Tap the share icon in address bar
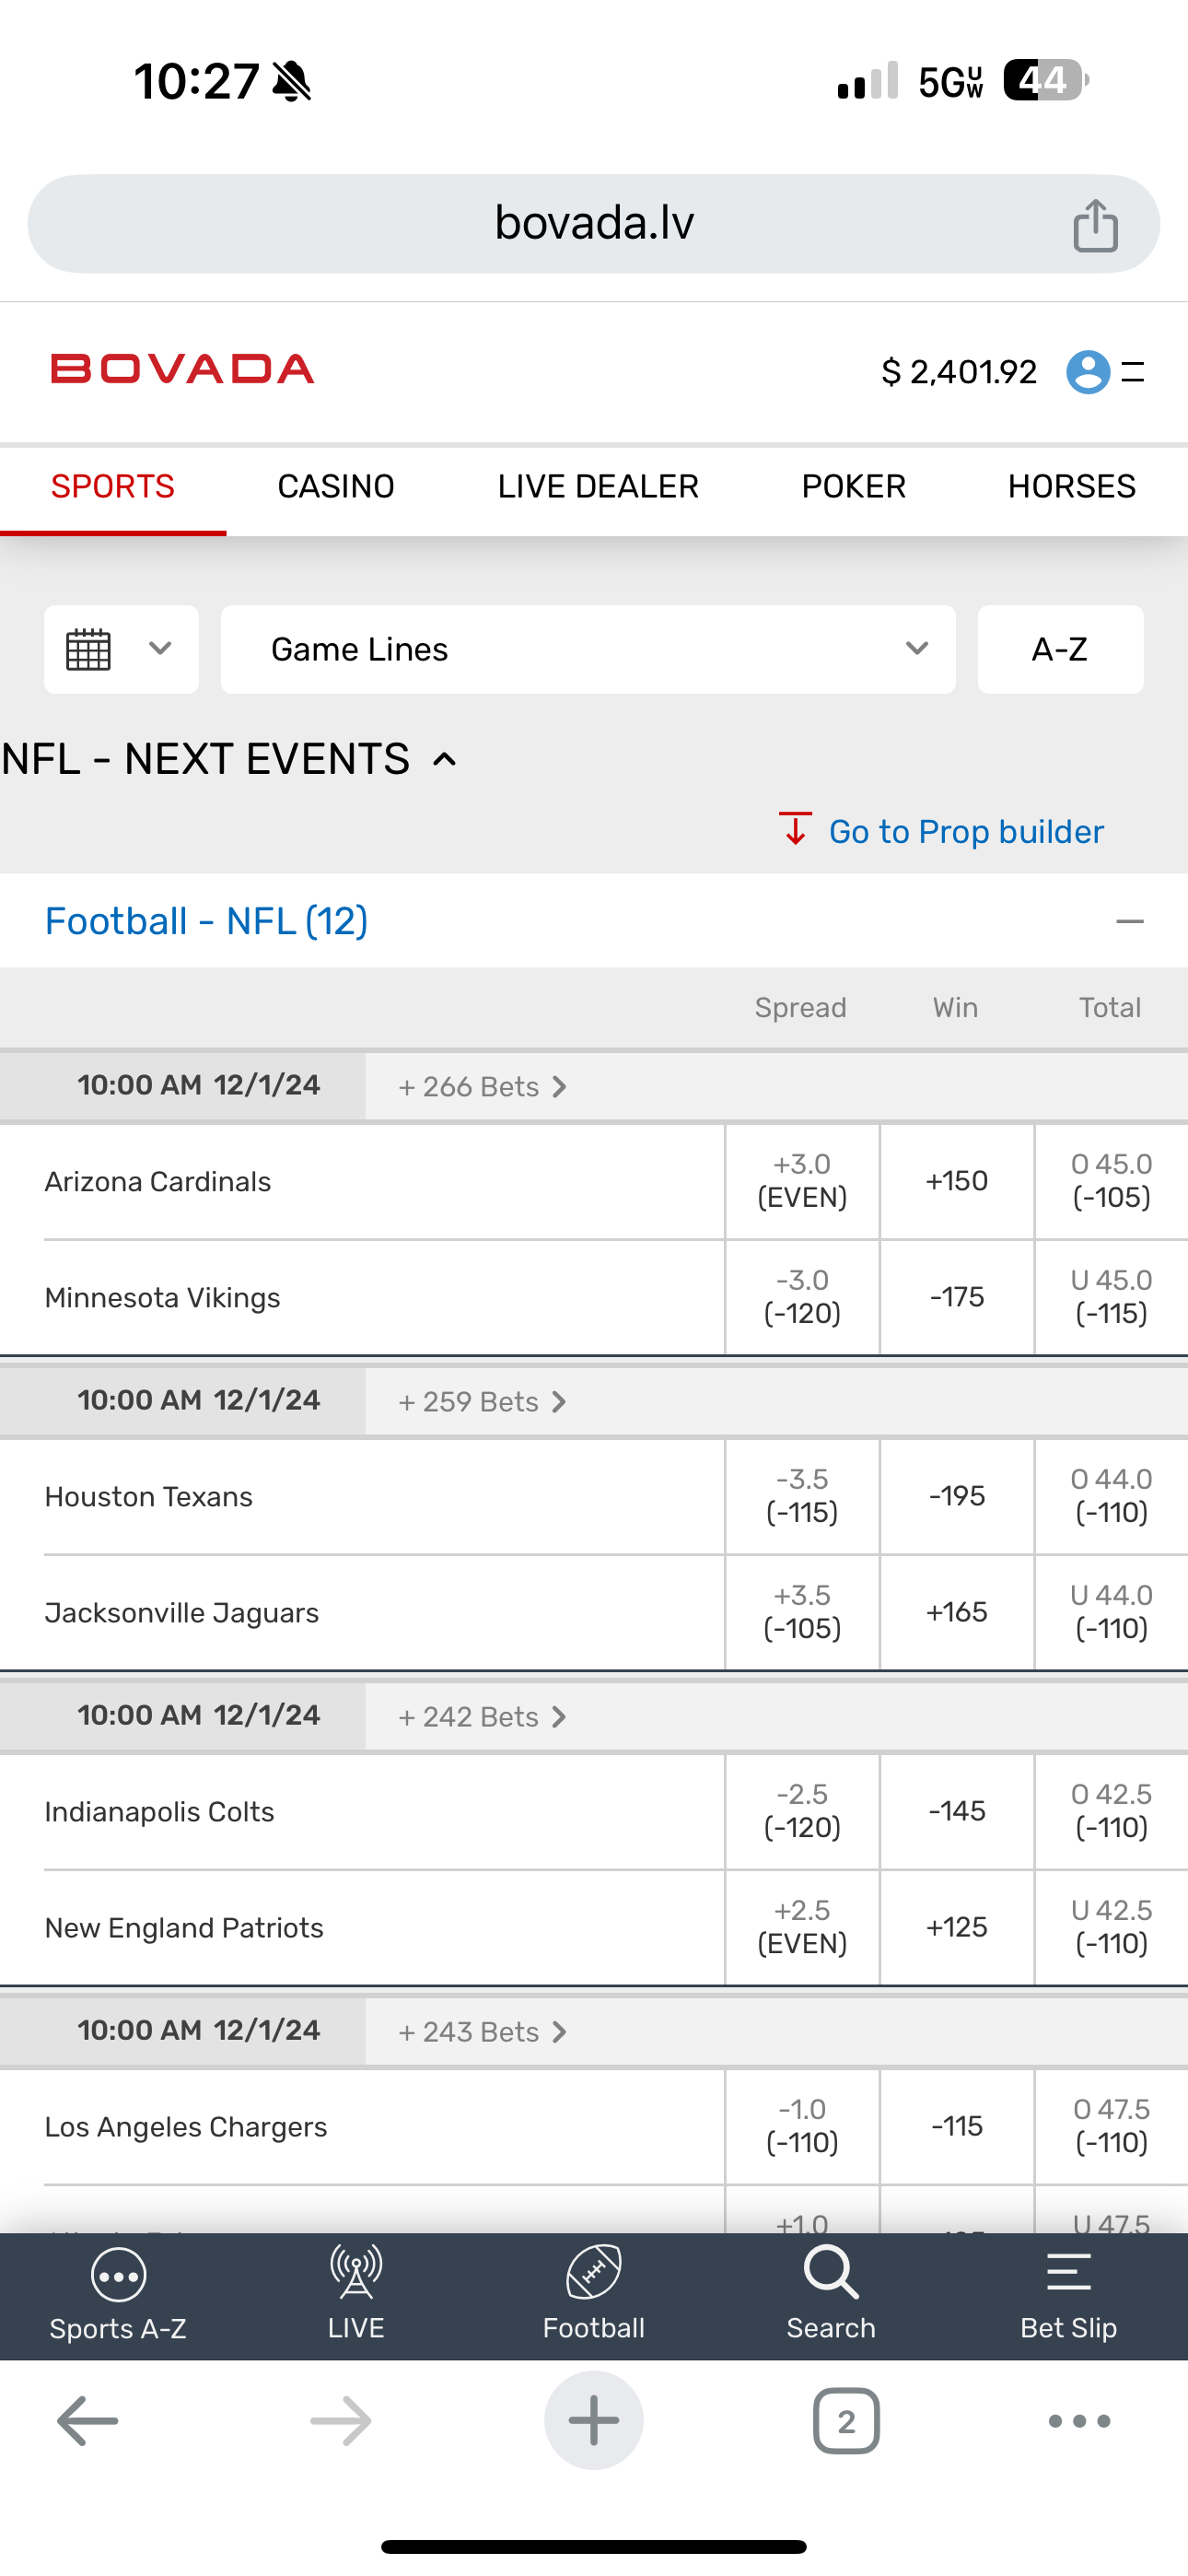Image resolution: width=1188 pixels, height=2576 pixels. [1095, 225]
